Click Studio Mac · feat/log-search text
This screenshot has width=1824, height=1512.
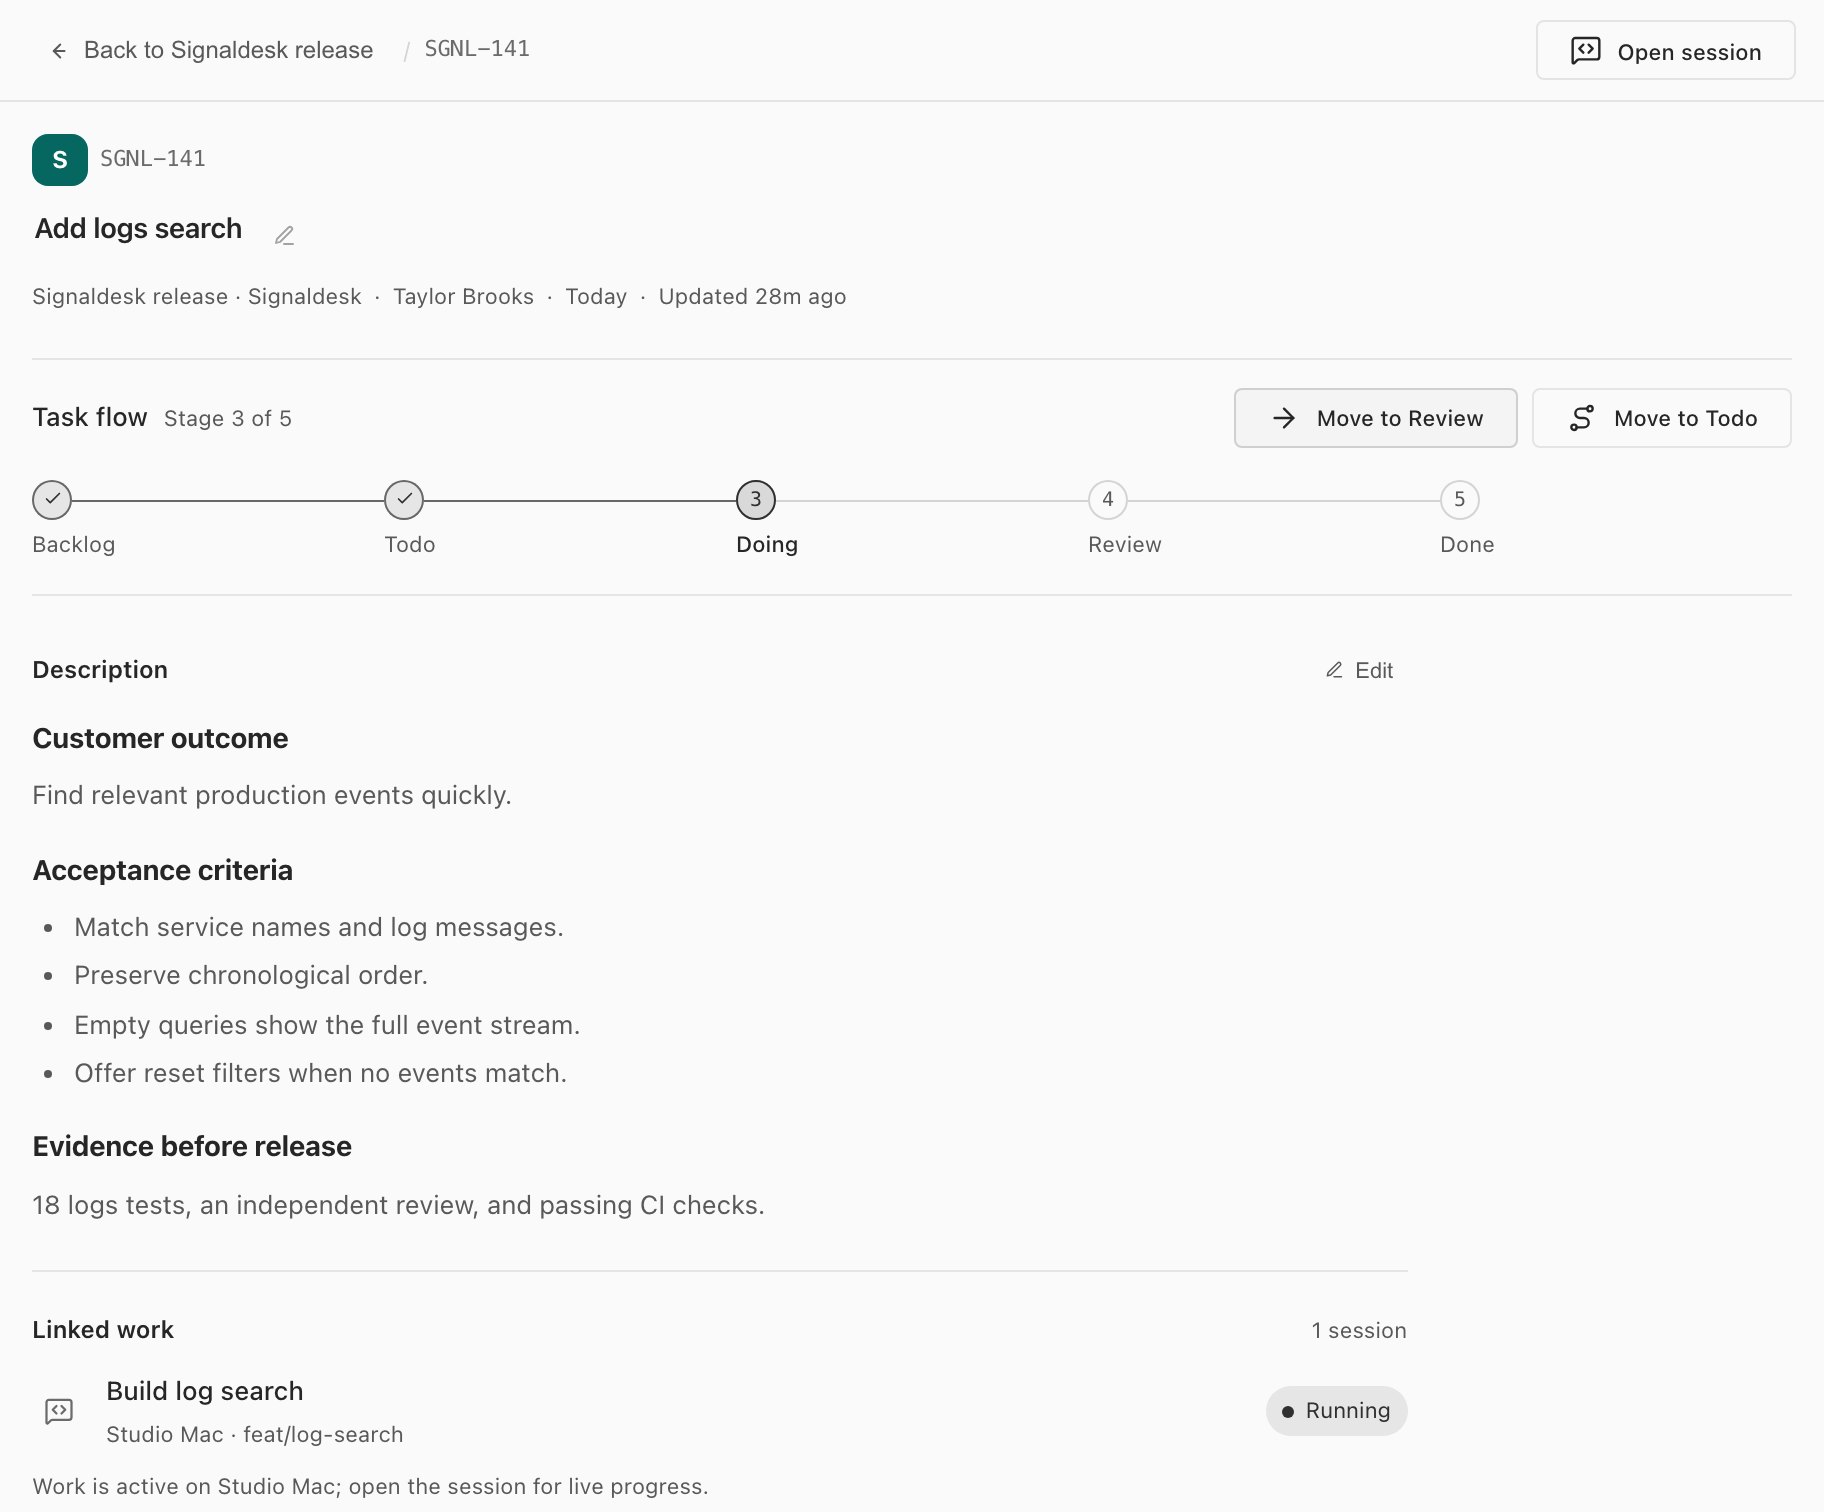point(254,1435)
